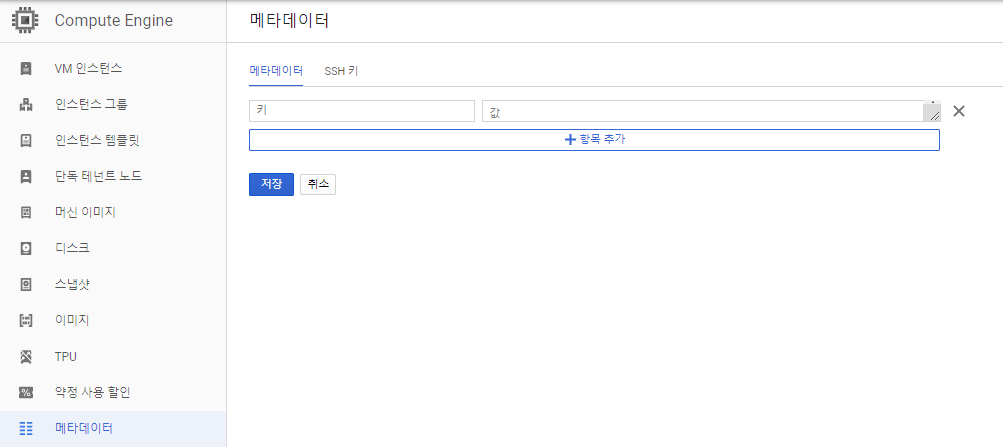Image resolution: width=1003 pixels, height=447 pixels.
Task: Click the 이미지 sidebar icon
Action: [26, 320]
